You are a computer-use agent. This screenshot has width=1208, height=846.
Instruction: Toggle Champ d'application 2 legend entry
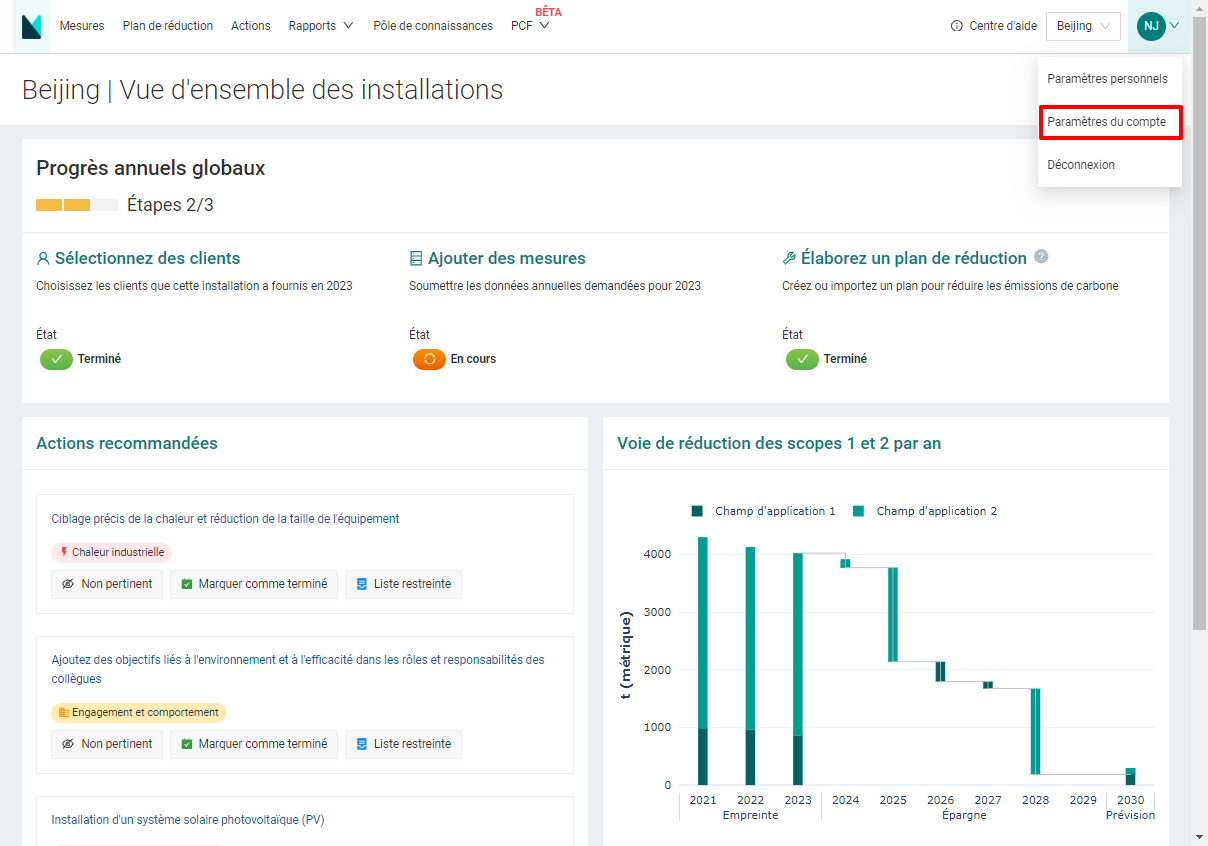pyautogui.click(x=925, y=511)
